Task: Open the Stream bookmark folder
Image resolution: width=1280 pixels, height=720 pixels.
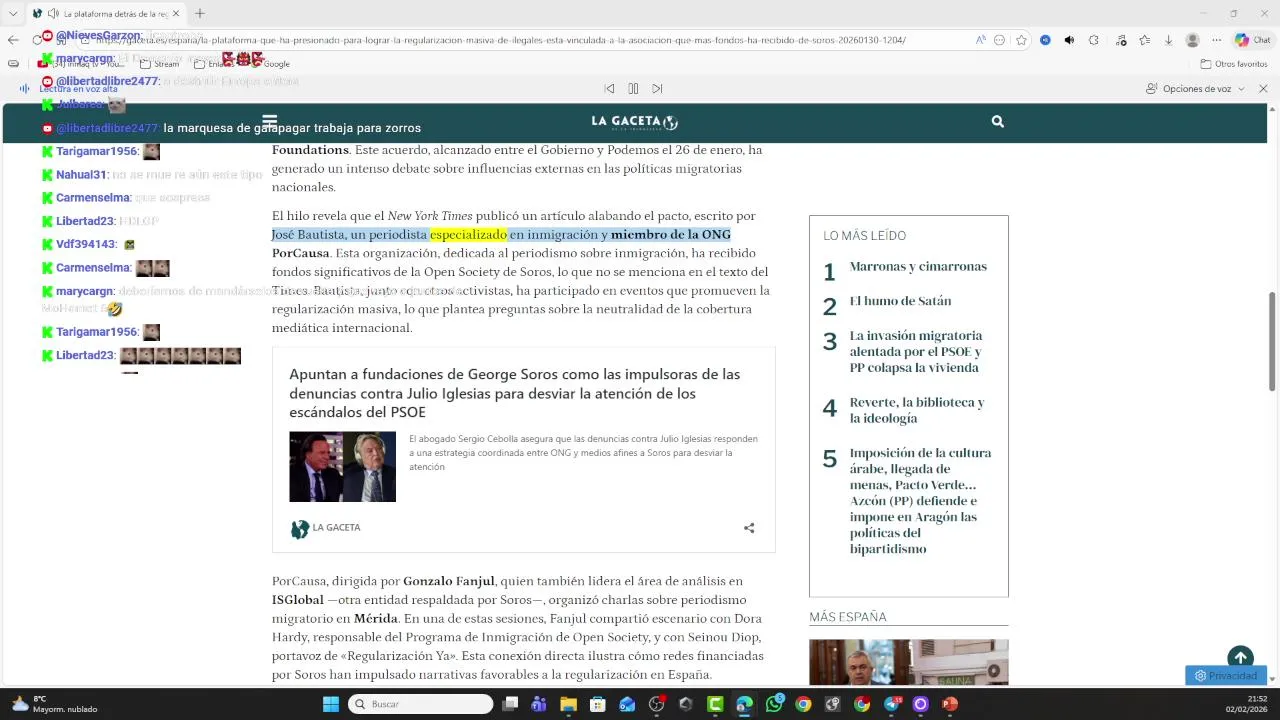Action: pos(160,64)
